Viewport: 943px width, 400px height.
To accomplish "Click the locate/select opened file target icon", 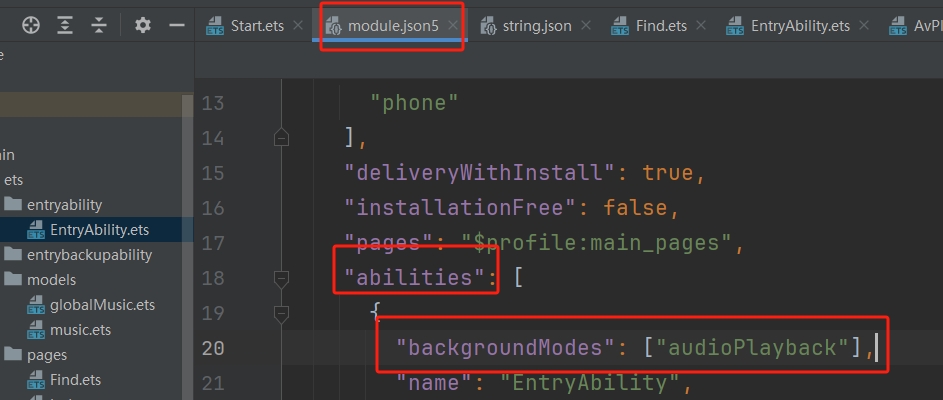I will click(x=31, y=25).
